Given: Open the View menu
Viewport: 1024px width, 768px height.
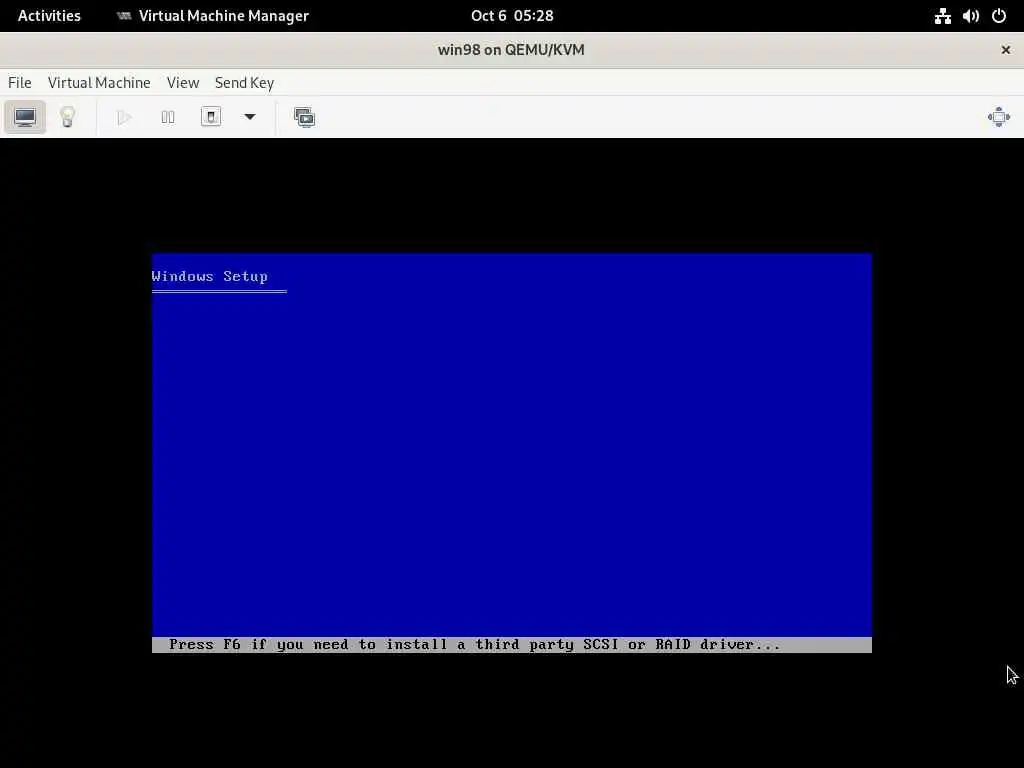Looking at the screenshot, I should coord(183,83).
